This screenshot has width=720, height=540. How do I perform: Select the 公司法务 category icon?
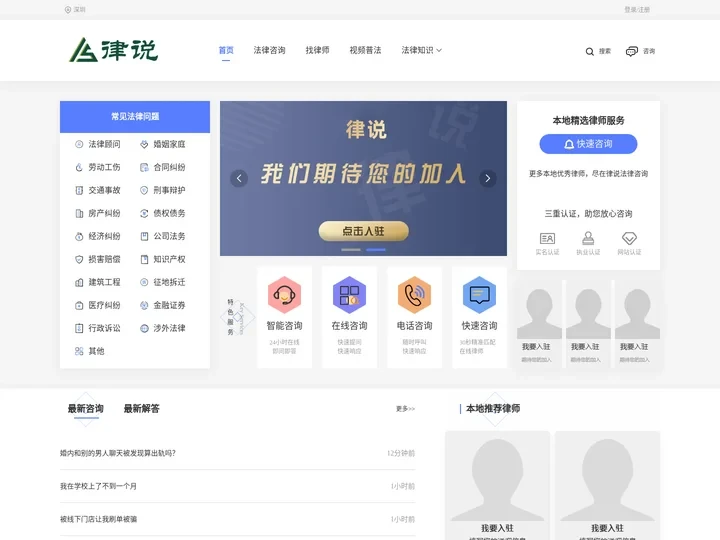click(144, 236)
